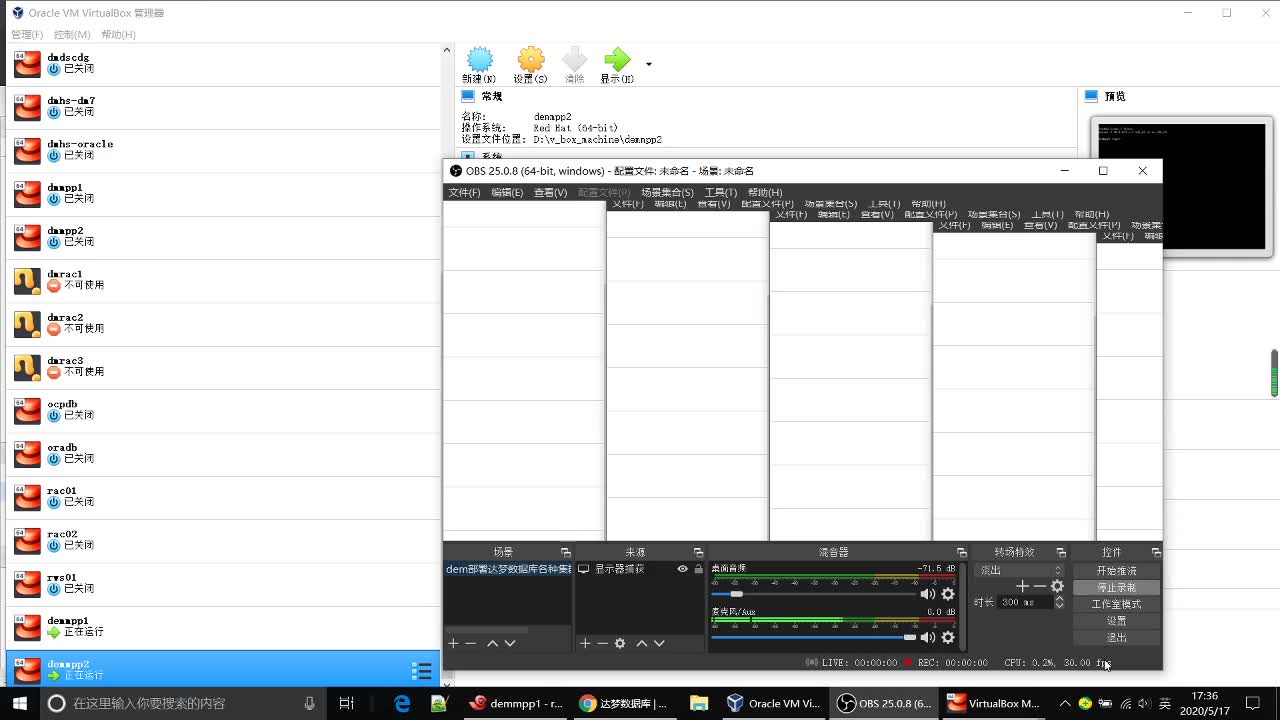Click 停止录制 stop recording button
1280x720 pixels.
click(1116, 587)
